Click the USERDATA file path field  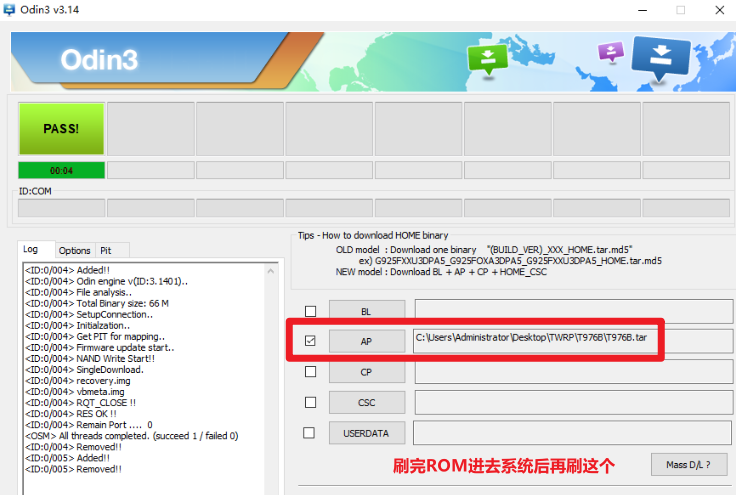tap(573, 433)
